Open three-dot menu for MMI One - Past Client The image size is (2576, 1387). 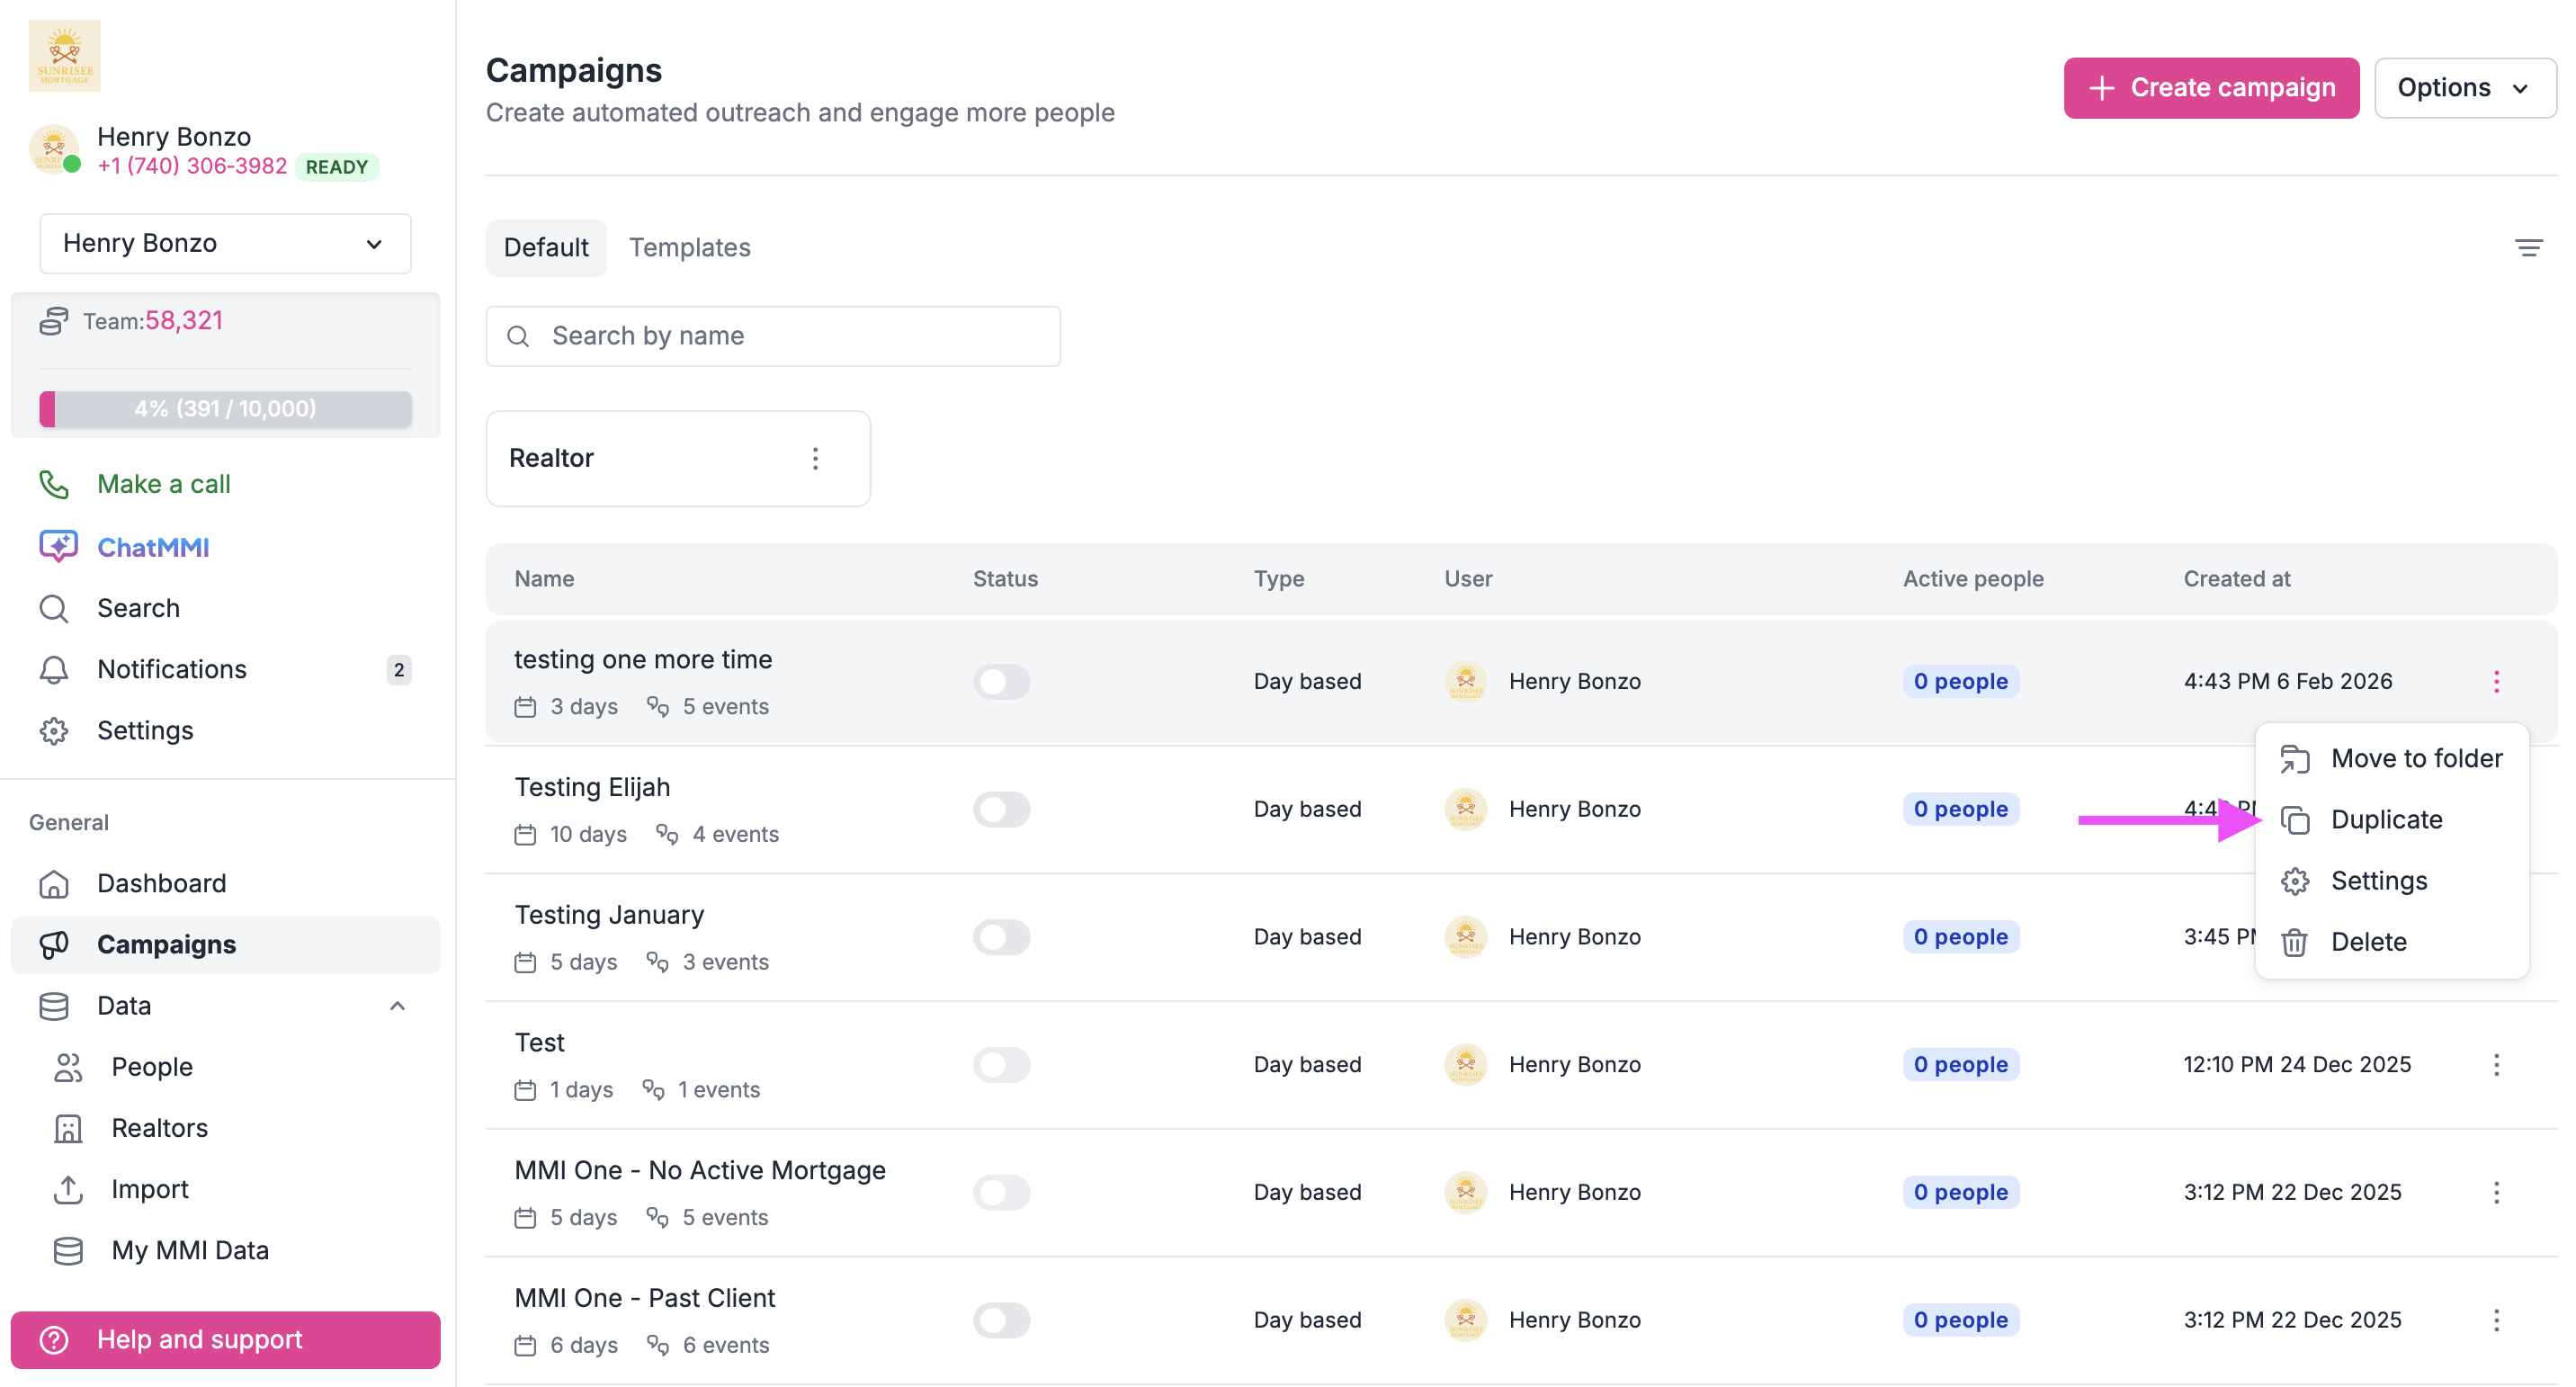2495,1320
